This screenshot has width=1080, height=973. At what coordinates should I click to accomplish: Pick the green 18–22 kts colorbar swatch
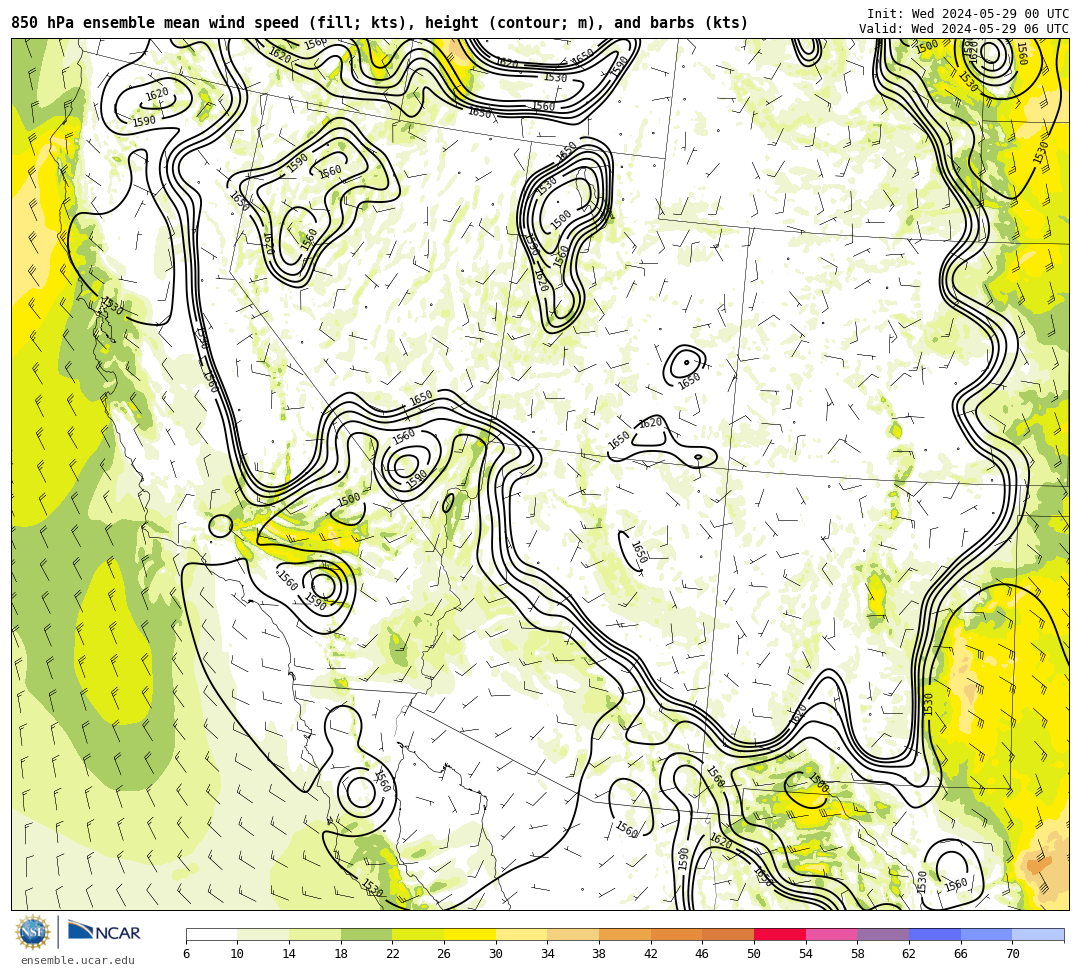point(366,934)
